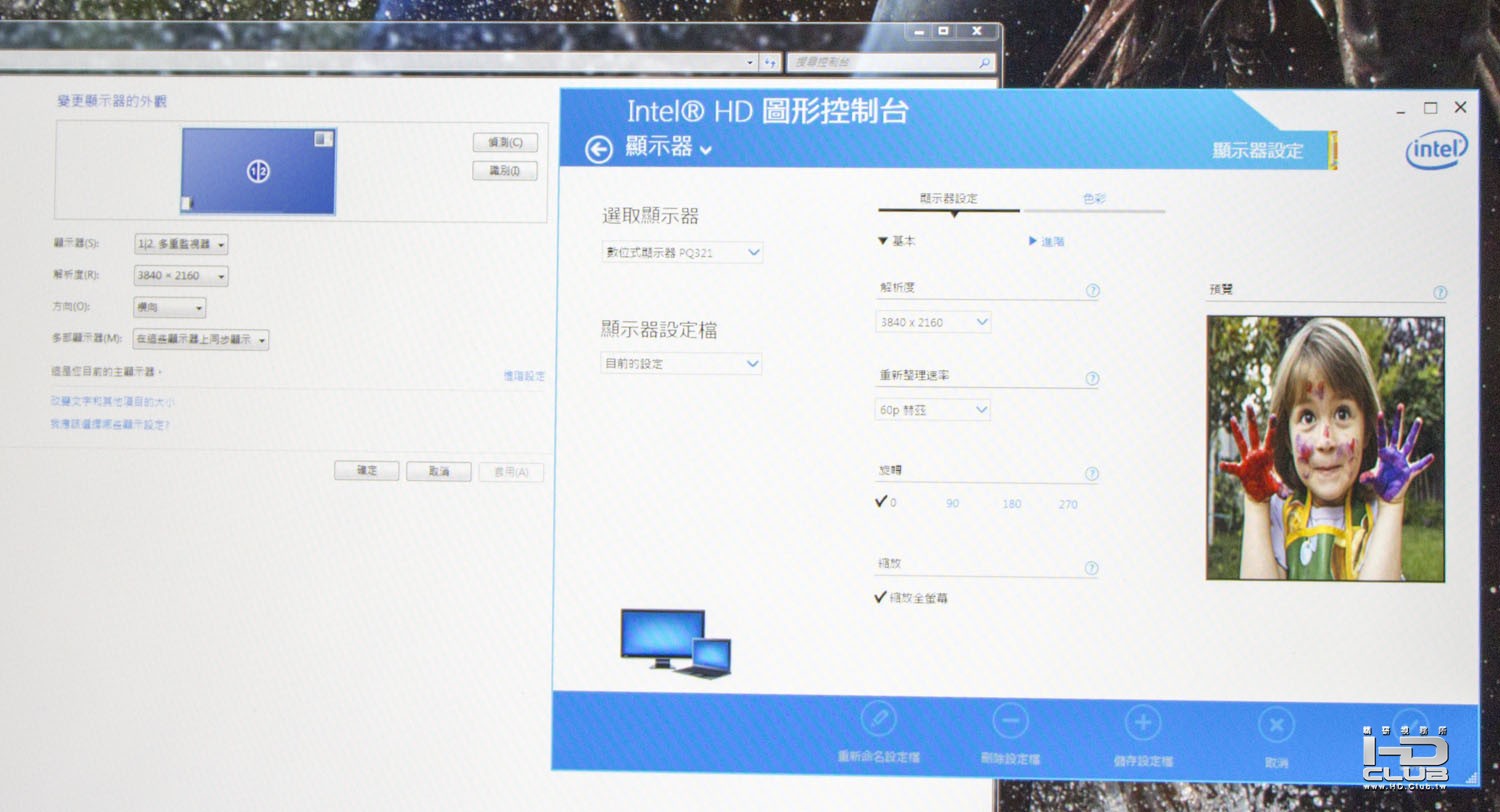
Task: Click the 重新命名設定檔 pencil icon
Action: click(x=878, y=719)
